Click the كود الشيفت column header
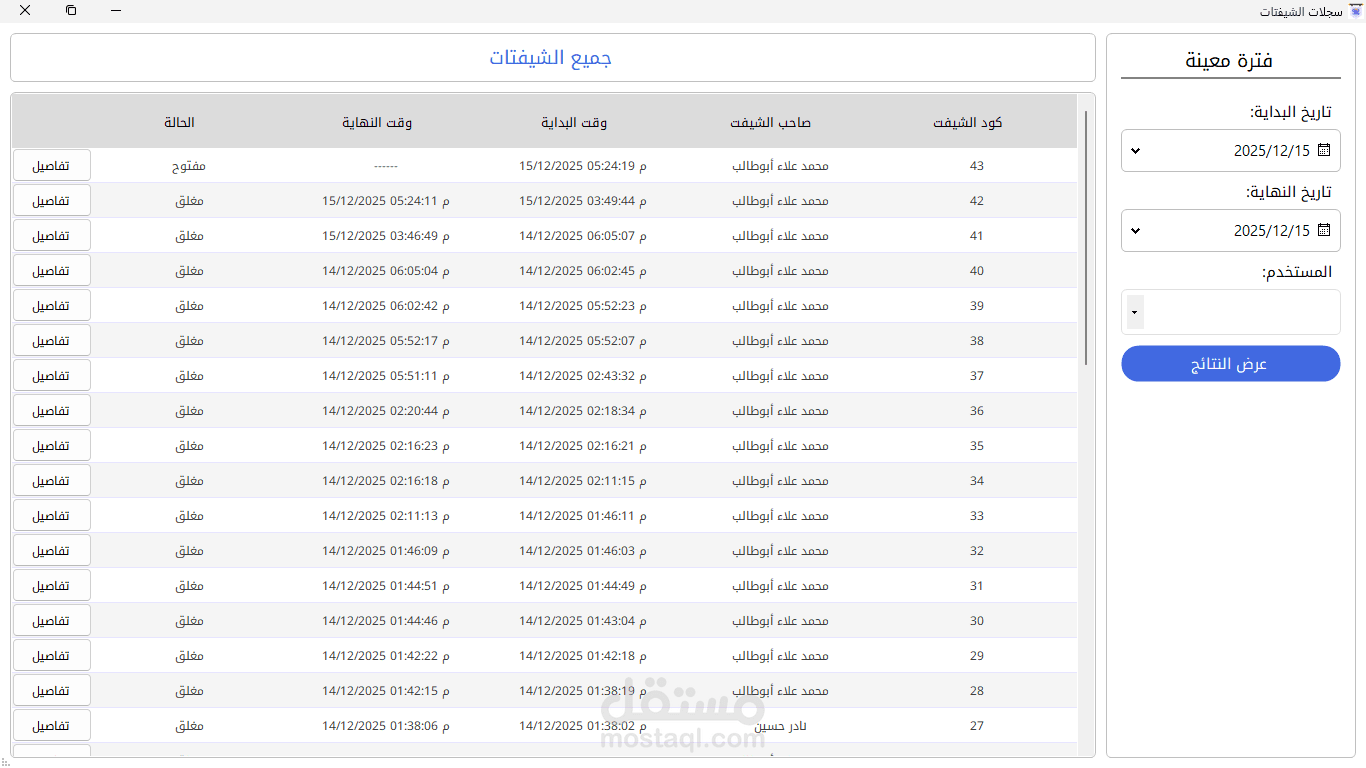Screen dimensions: 1366x768 pos(967,122)
